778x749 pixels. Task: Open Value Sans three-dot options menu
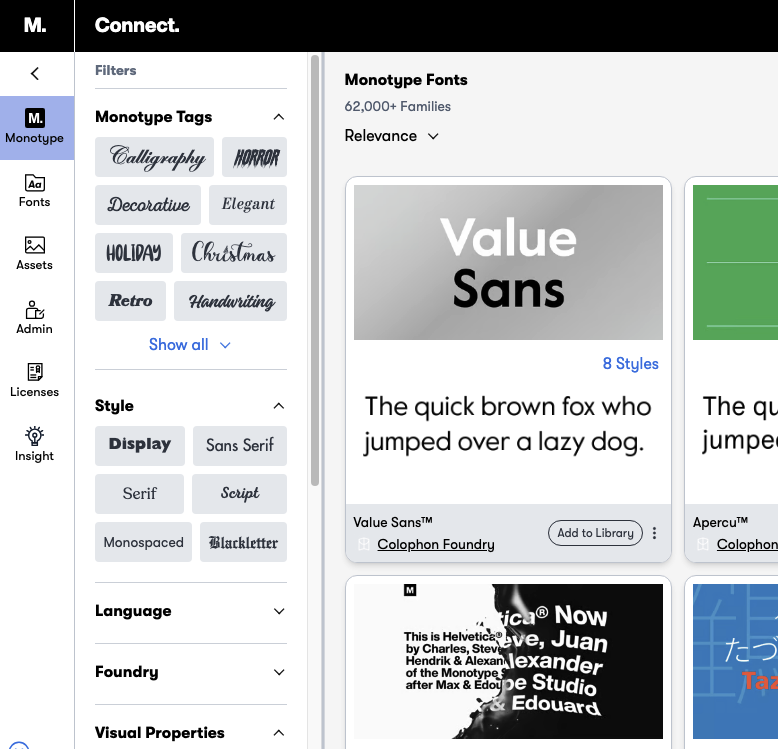click(655, 533)
